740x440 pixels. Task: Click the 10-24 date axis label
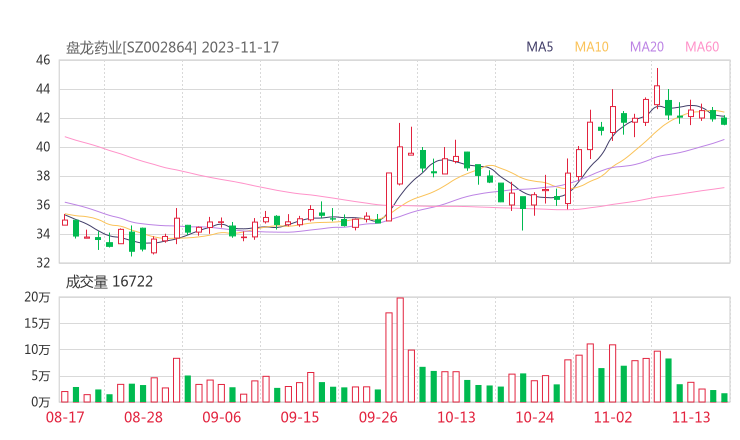click(535, 417)
